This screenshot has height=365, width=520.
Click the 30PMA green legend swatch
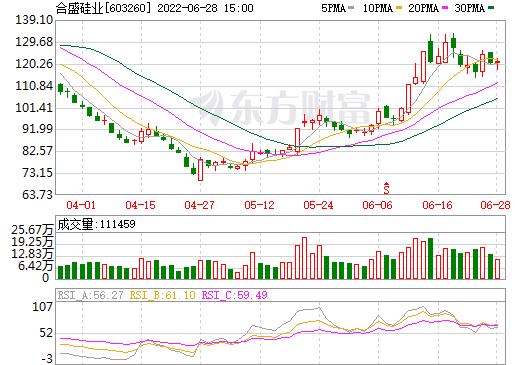[x=491, y=8]
